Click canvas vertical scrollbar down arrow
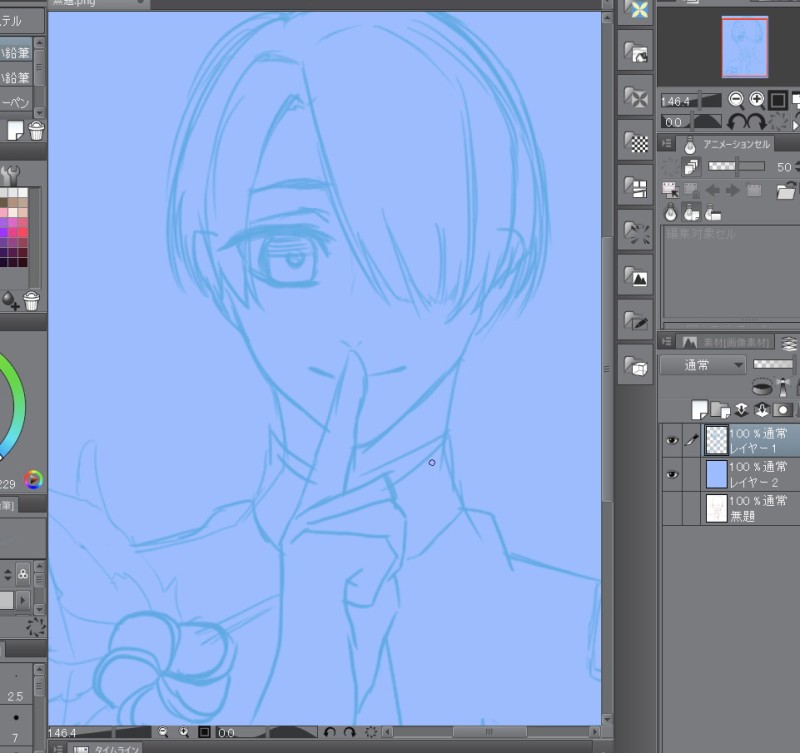The height and width of the screenshot is (753, 800). (x=607, y=719)
